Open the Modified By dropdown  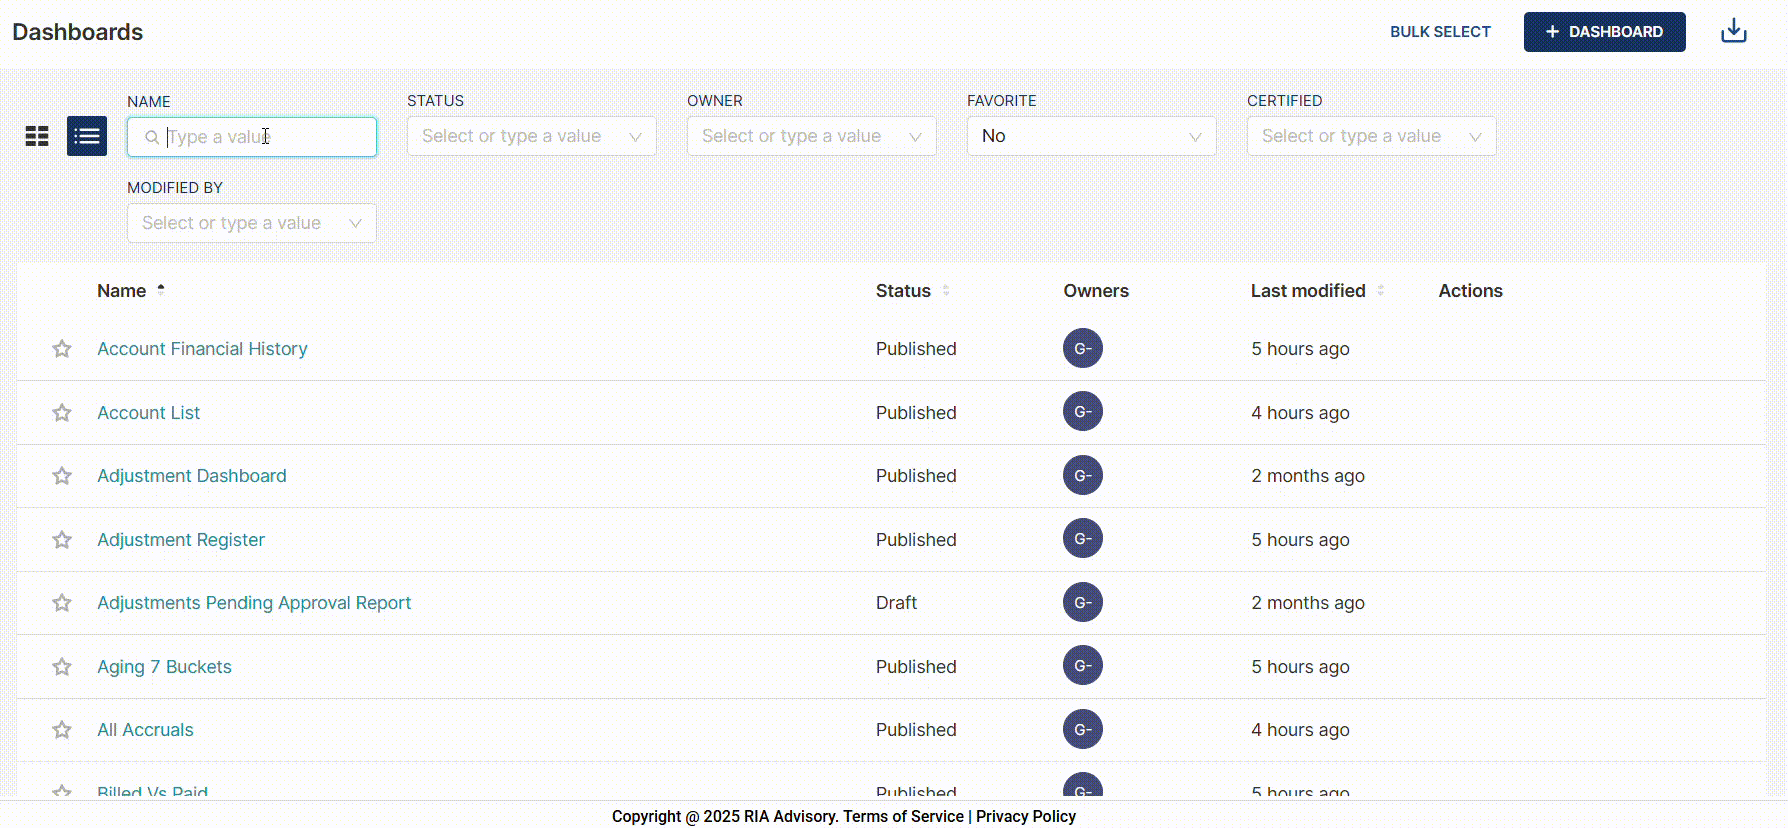[251, 223]
